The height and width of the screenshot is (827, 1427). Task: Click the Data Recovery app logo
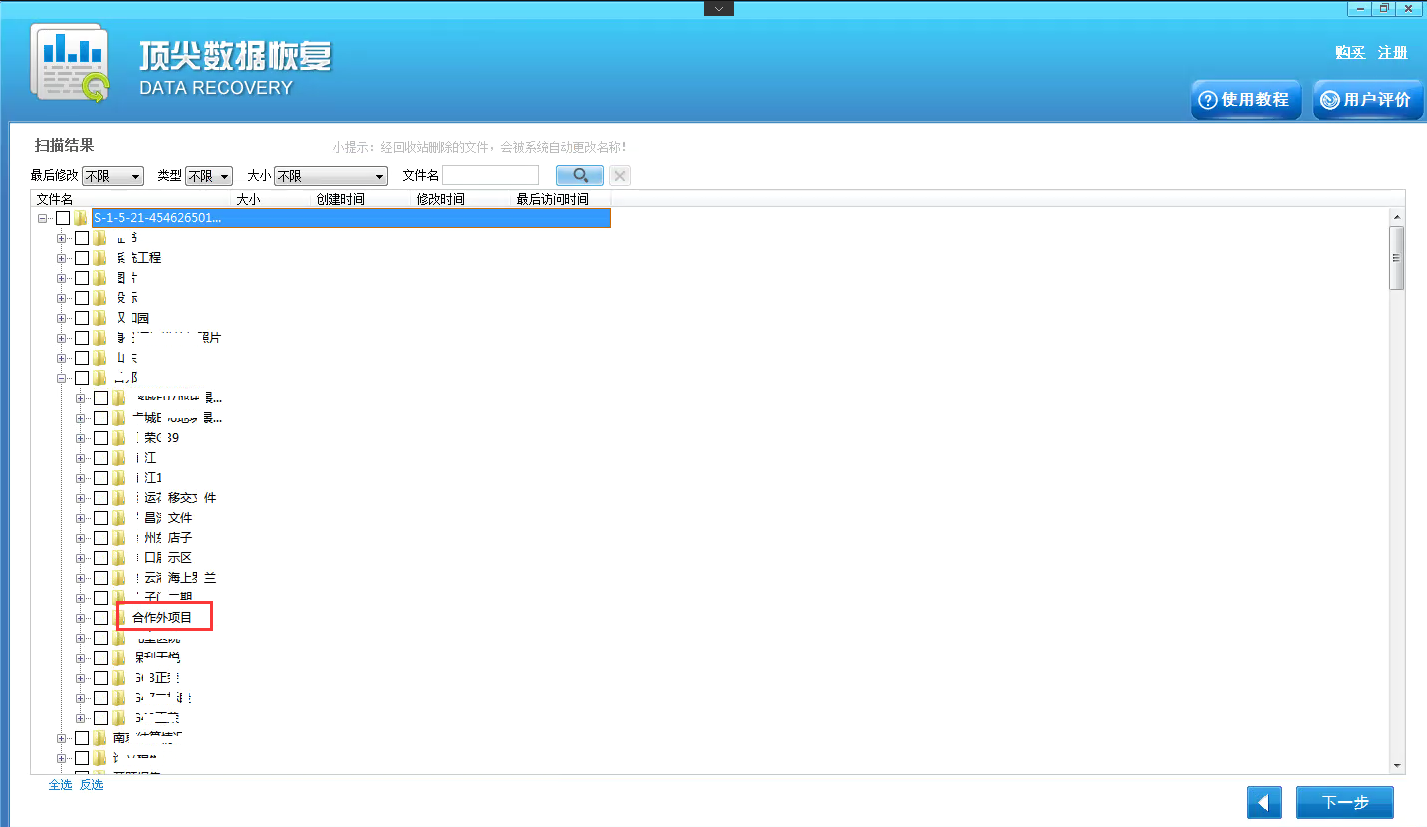pos(70,62)
